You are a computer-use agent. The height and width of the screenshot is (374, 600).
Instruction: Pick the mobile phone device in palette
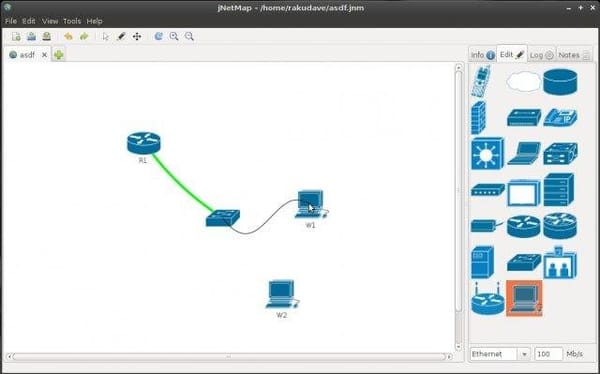481,81
